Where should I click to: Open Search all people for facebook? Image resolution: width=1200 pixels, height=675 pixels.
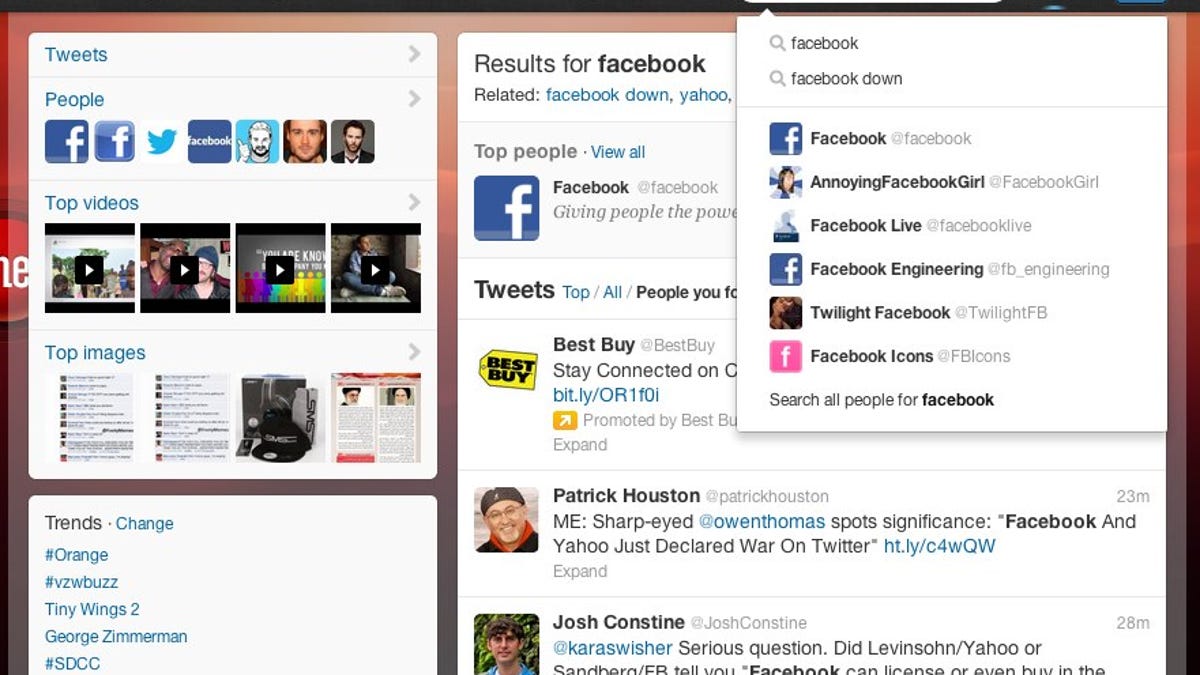(x=881, y=400)
